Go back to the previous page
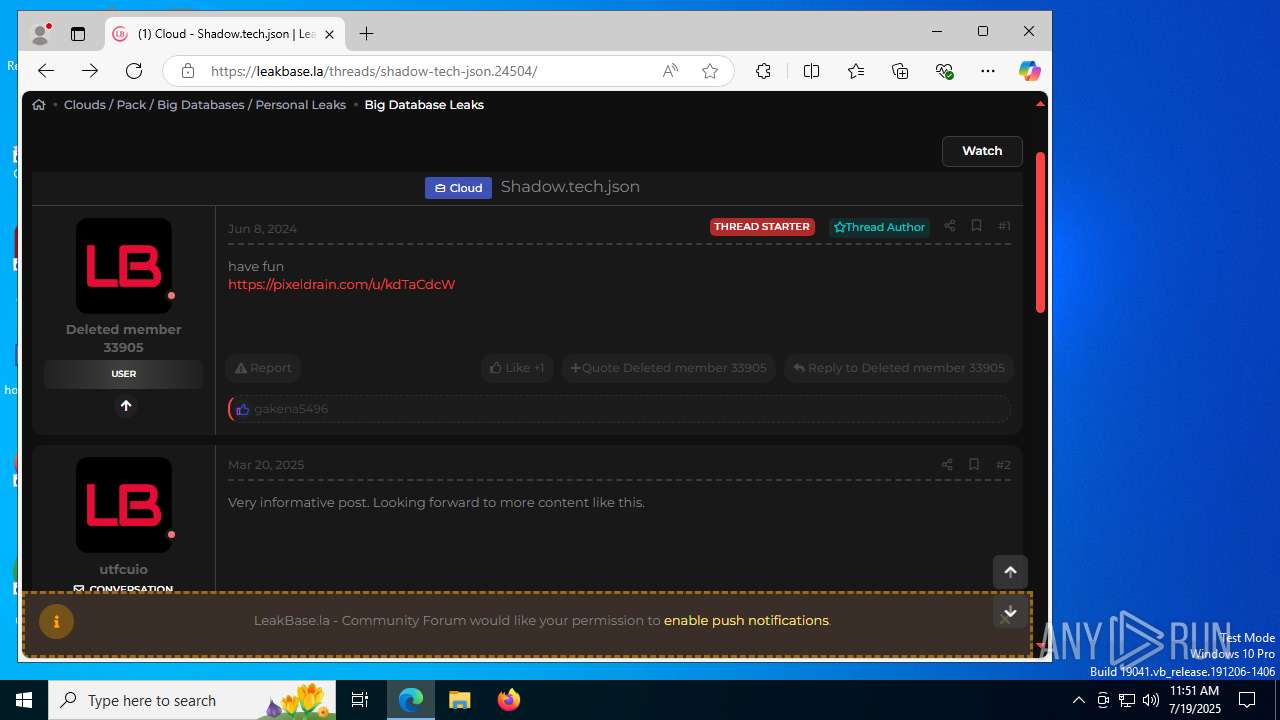The height and width of the screenshot is (720, 1280). click(46, 71)
